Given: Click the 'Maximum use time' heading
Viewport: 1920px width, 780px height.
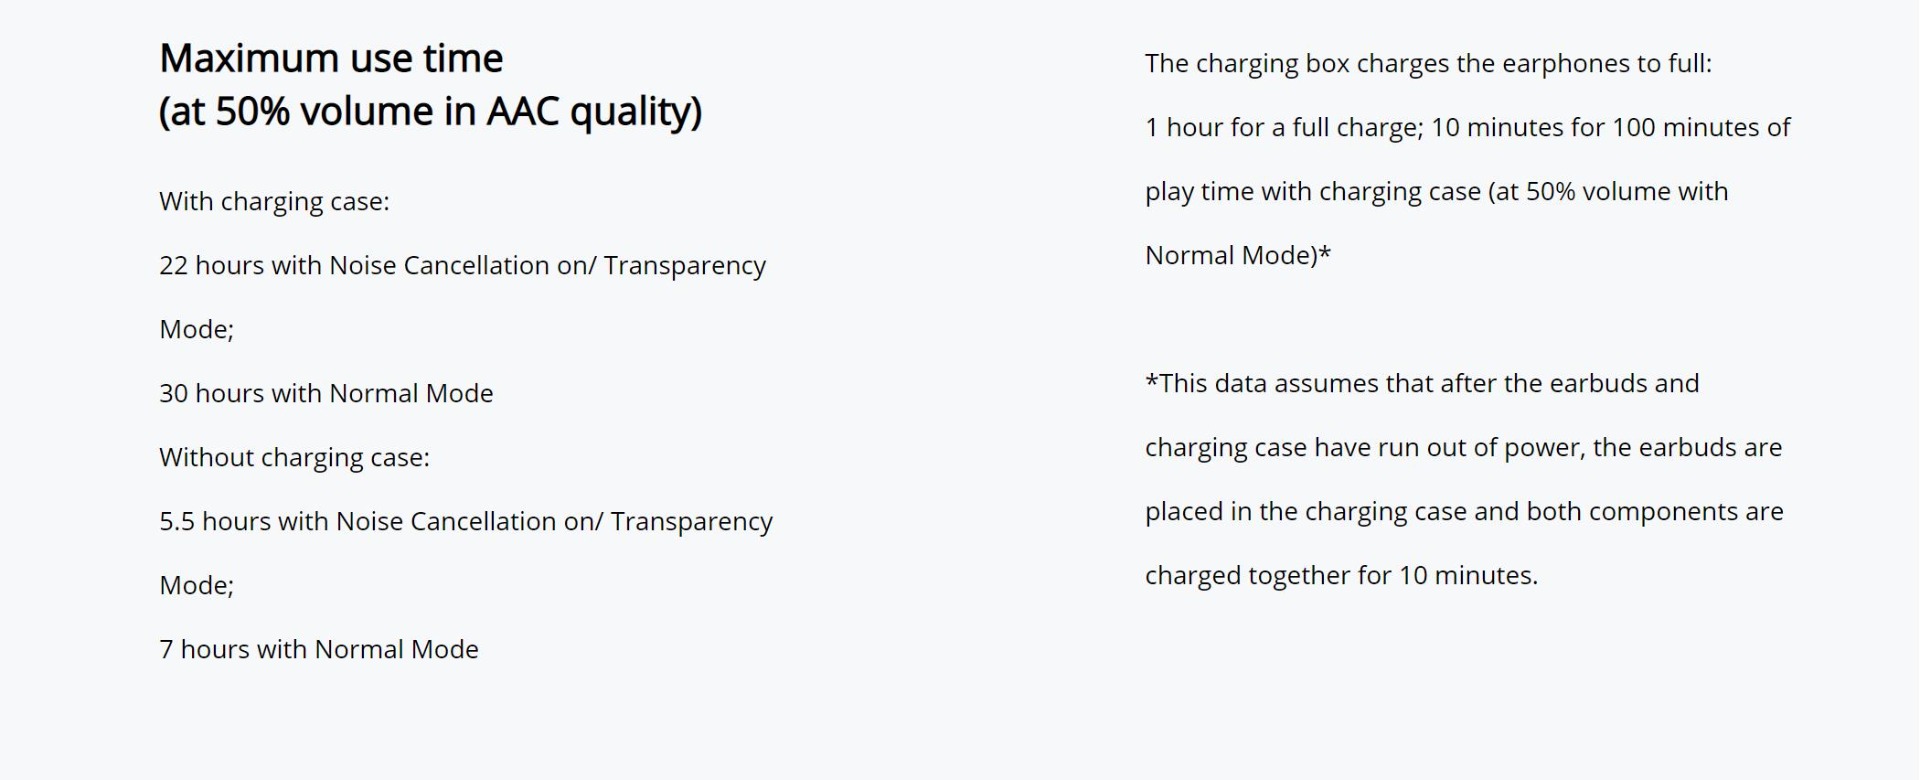Looking at the screenshot, I should click(x=331, y=58).
